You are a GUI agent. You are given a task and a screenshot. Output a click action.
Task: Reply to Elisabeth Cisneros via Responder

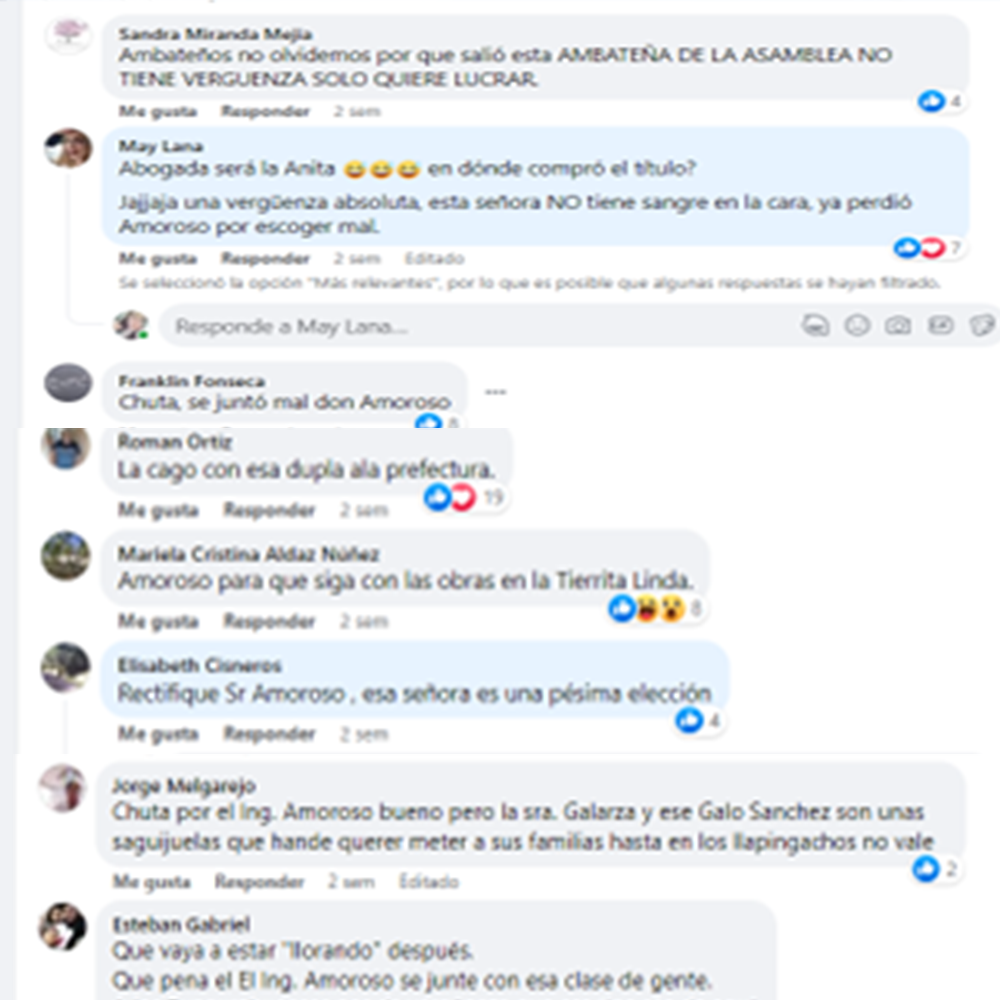coord(269,734)
